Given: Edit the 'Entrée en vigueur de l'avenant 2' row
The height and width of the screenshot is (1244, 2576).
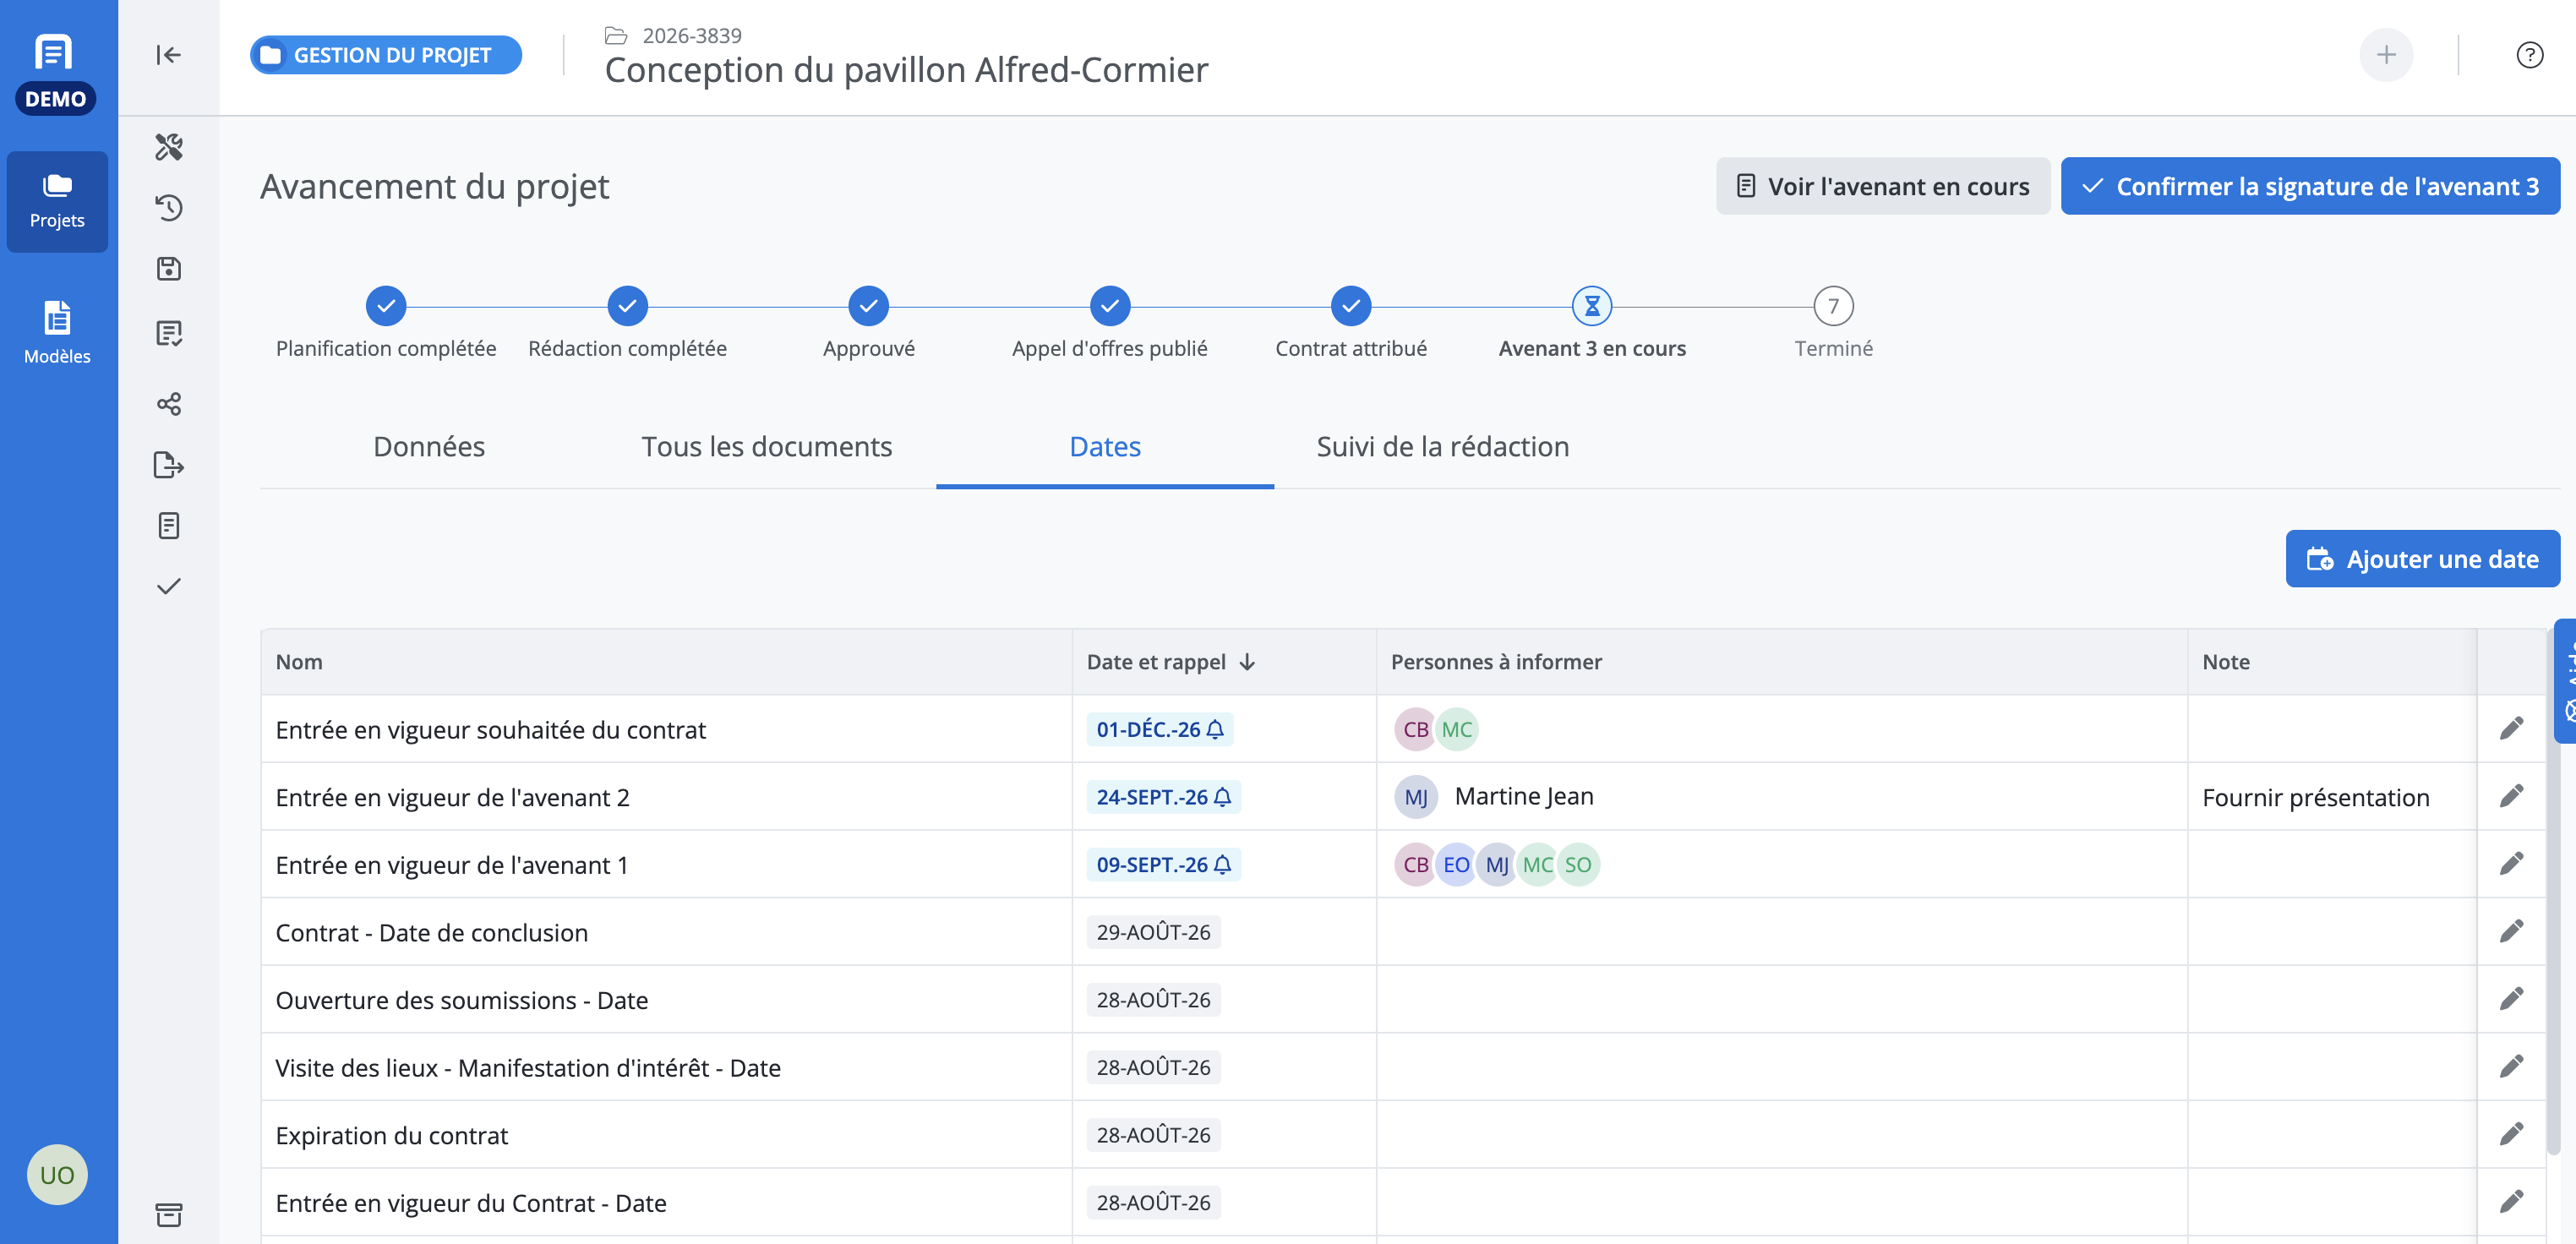Looking at the screenshot, I should click(x=2511, y=797).
